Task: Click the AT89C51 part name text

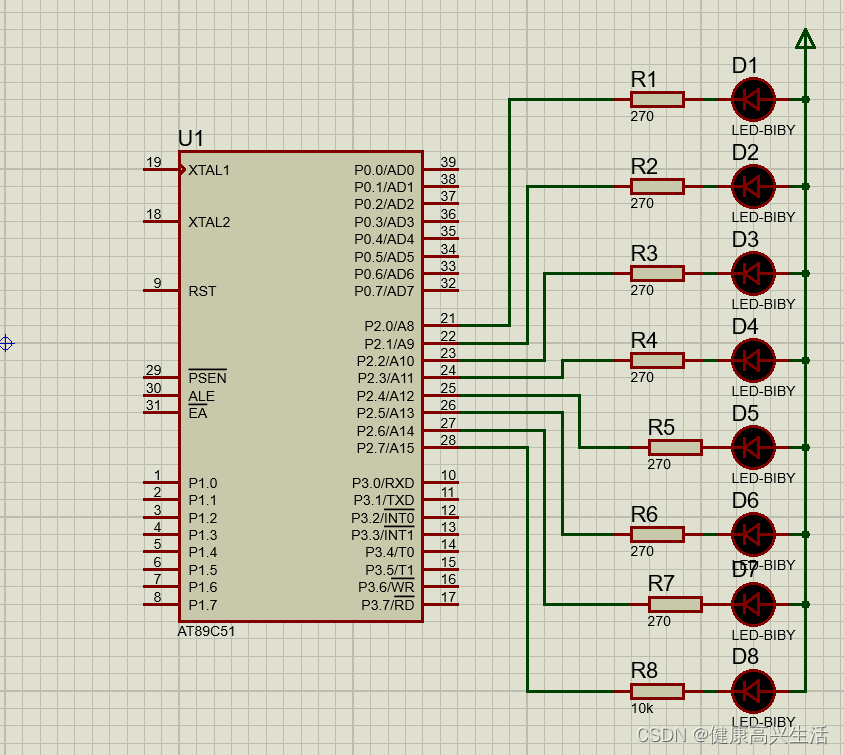Action: click(206, 631)
